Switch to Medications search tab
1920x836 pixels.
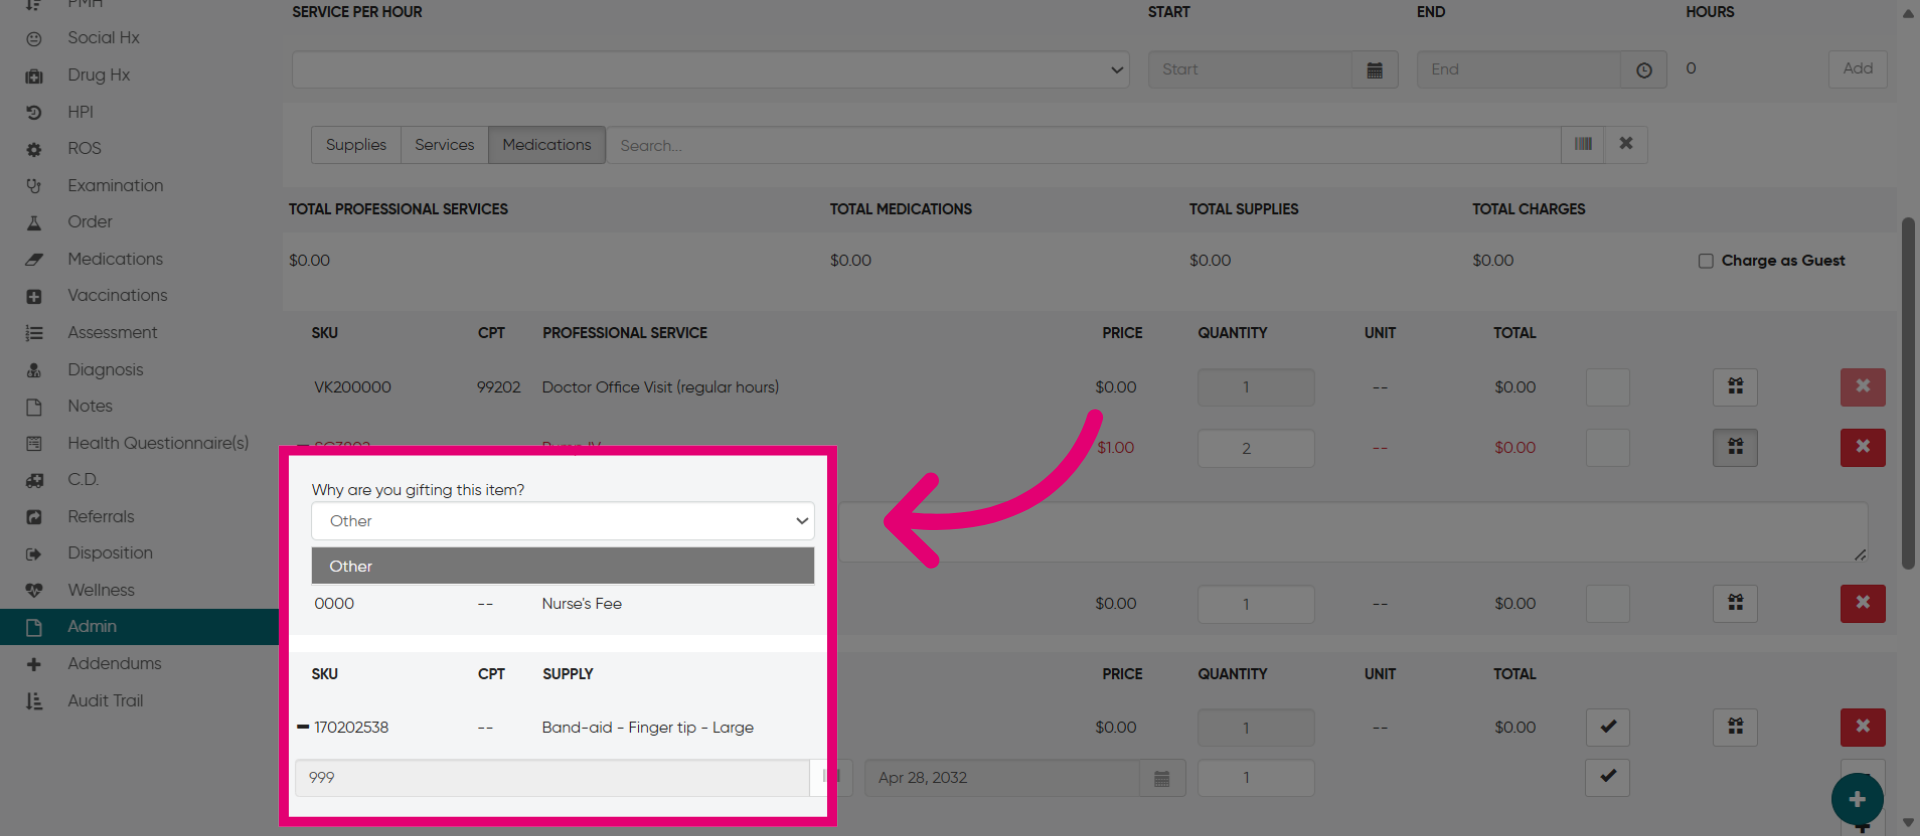pyautogui.click(x=547, y=145)
